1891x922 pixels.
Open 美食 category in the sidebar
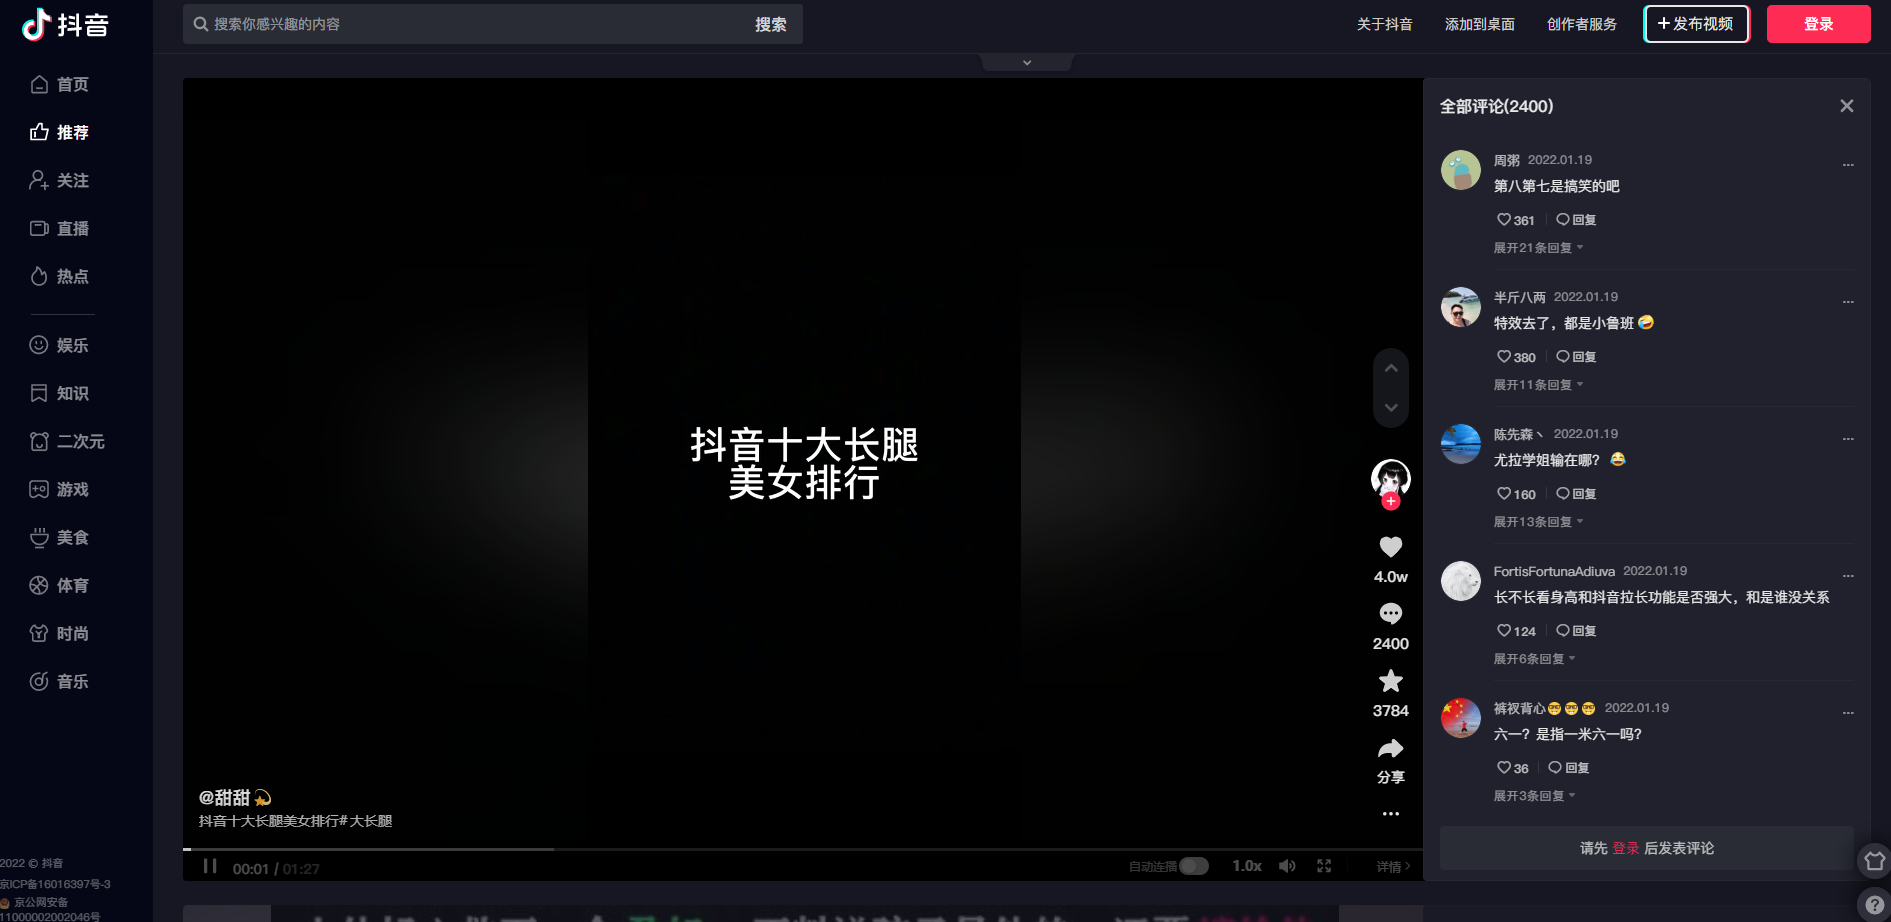tap(60, 538)
